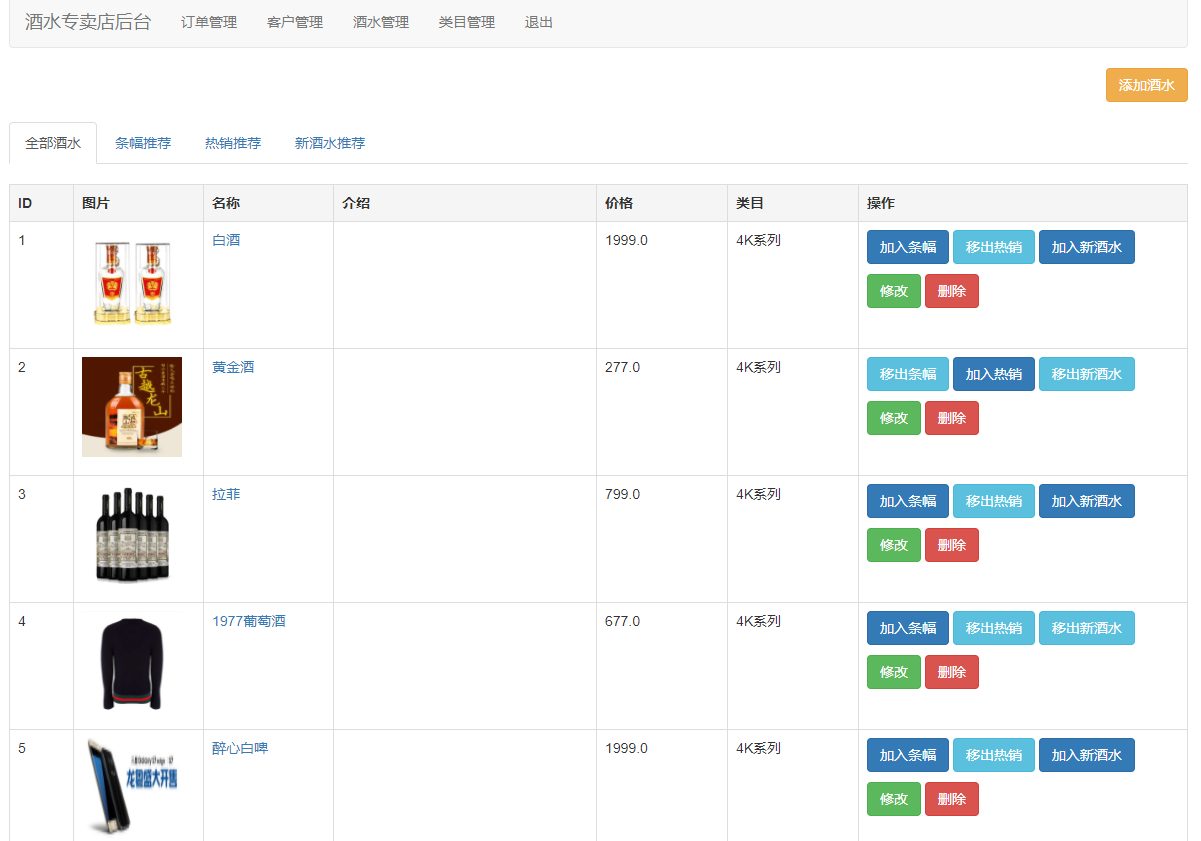Click 删除 button for 醉心白啤
Image resolution: width=1201 pixels, height=841 pixels.
point(951,799)
